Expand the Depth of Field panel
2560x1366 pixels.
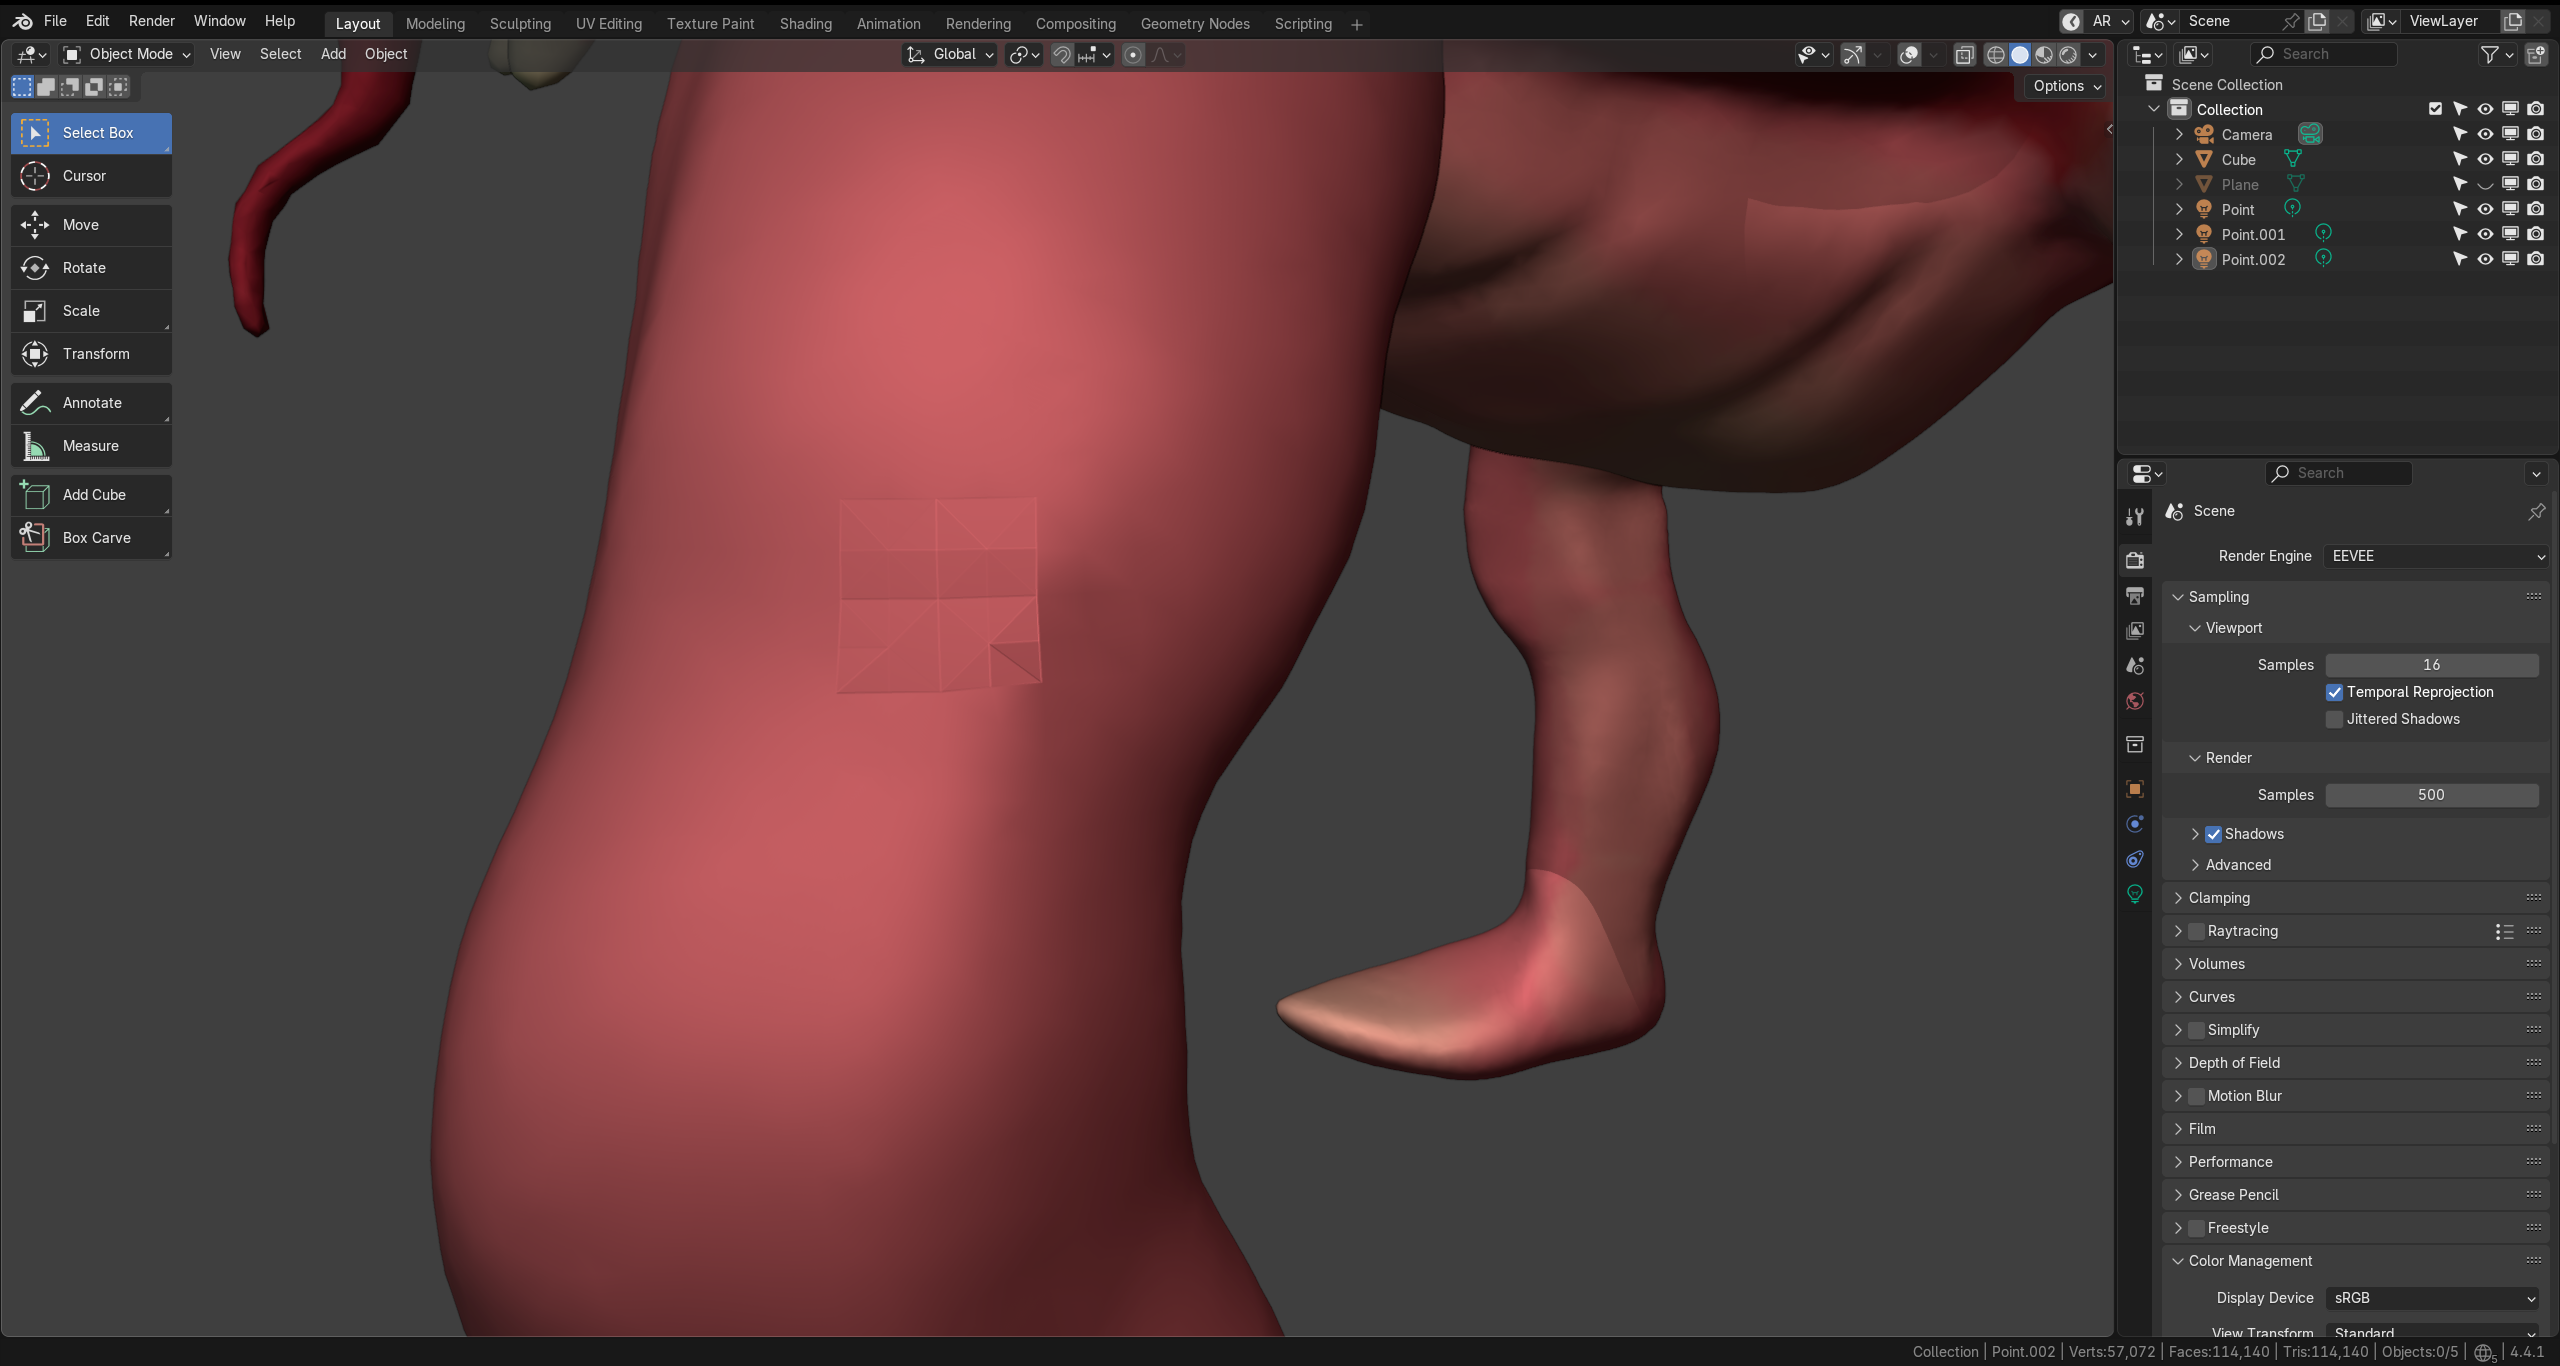coord(2178,1063)
